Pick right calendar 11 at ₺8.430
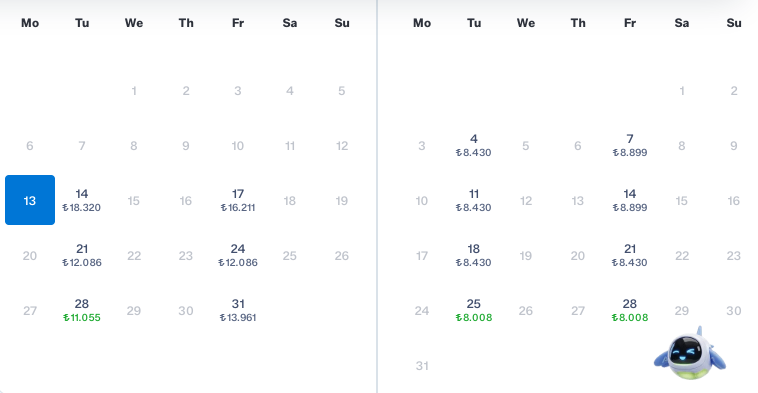Viewport: 758px width, 393px height. click(x=474, y=200)
